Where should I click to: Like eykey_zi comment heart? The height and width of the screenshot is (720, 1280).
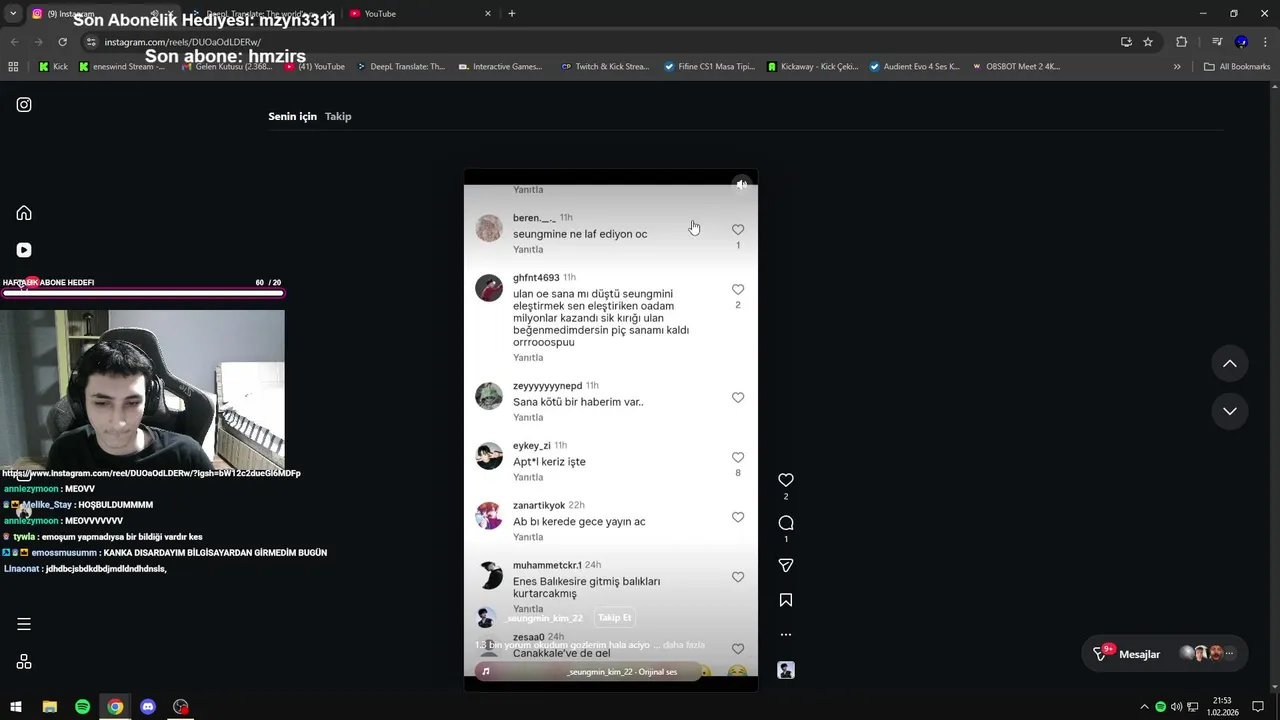tap(738, 458)
